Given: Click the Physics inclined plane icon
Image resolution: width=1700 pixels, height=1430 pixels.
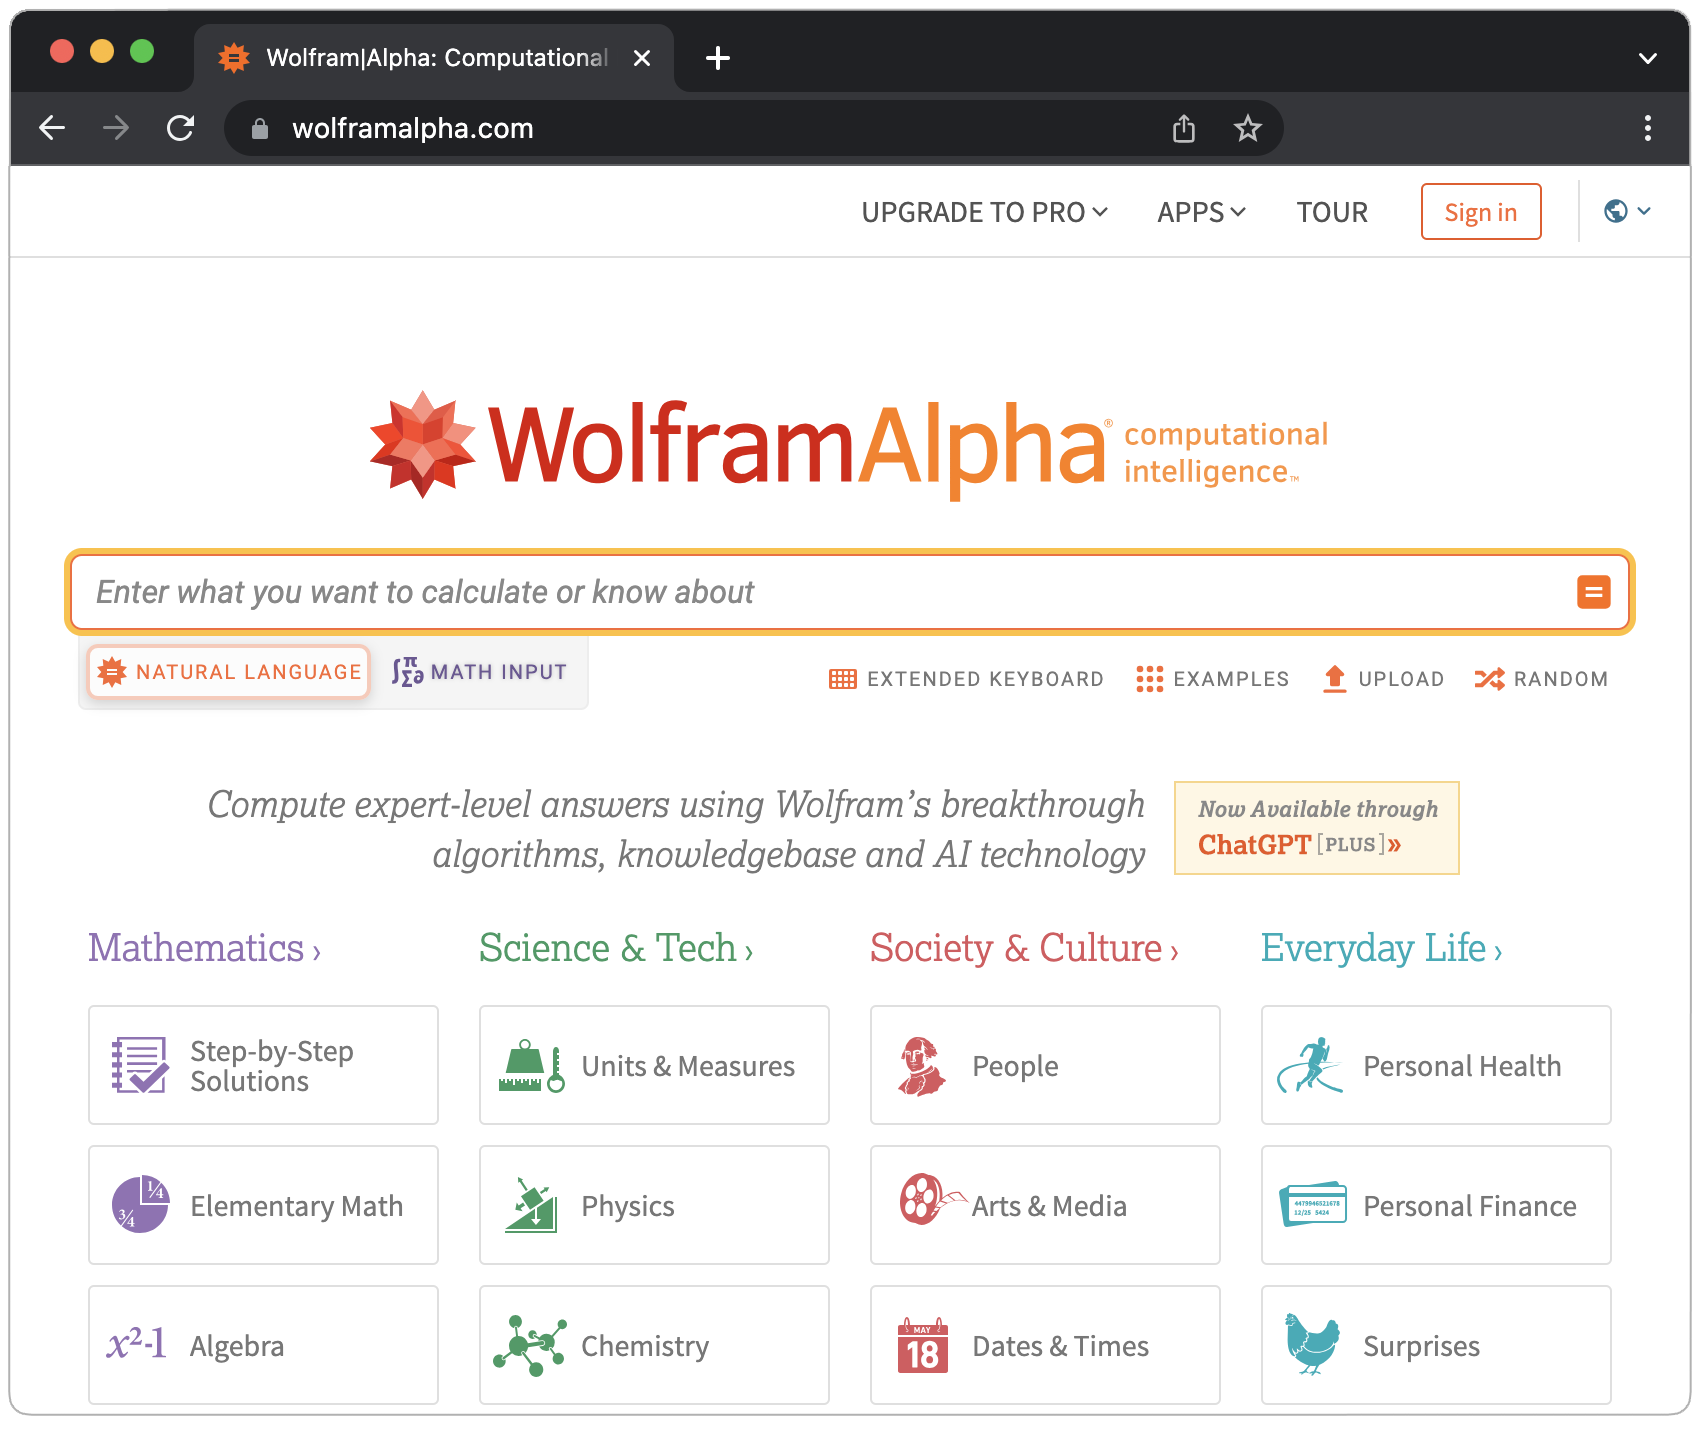Looking at the screenshot, I should 531,1205.
